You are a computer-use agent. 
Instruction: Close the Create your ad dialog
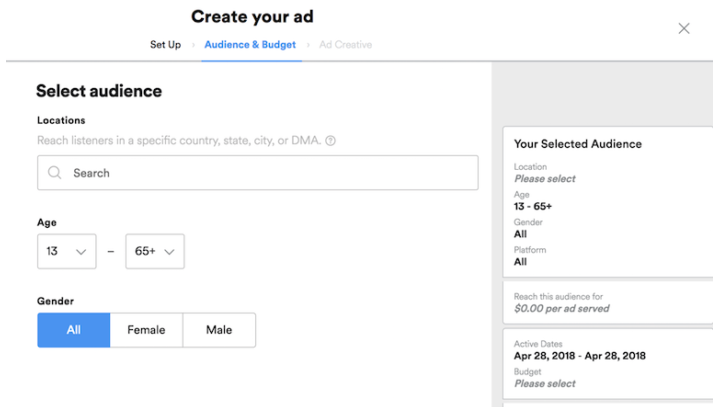[x=683, y=29]
